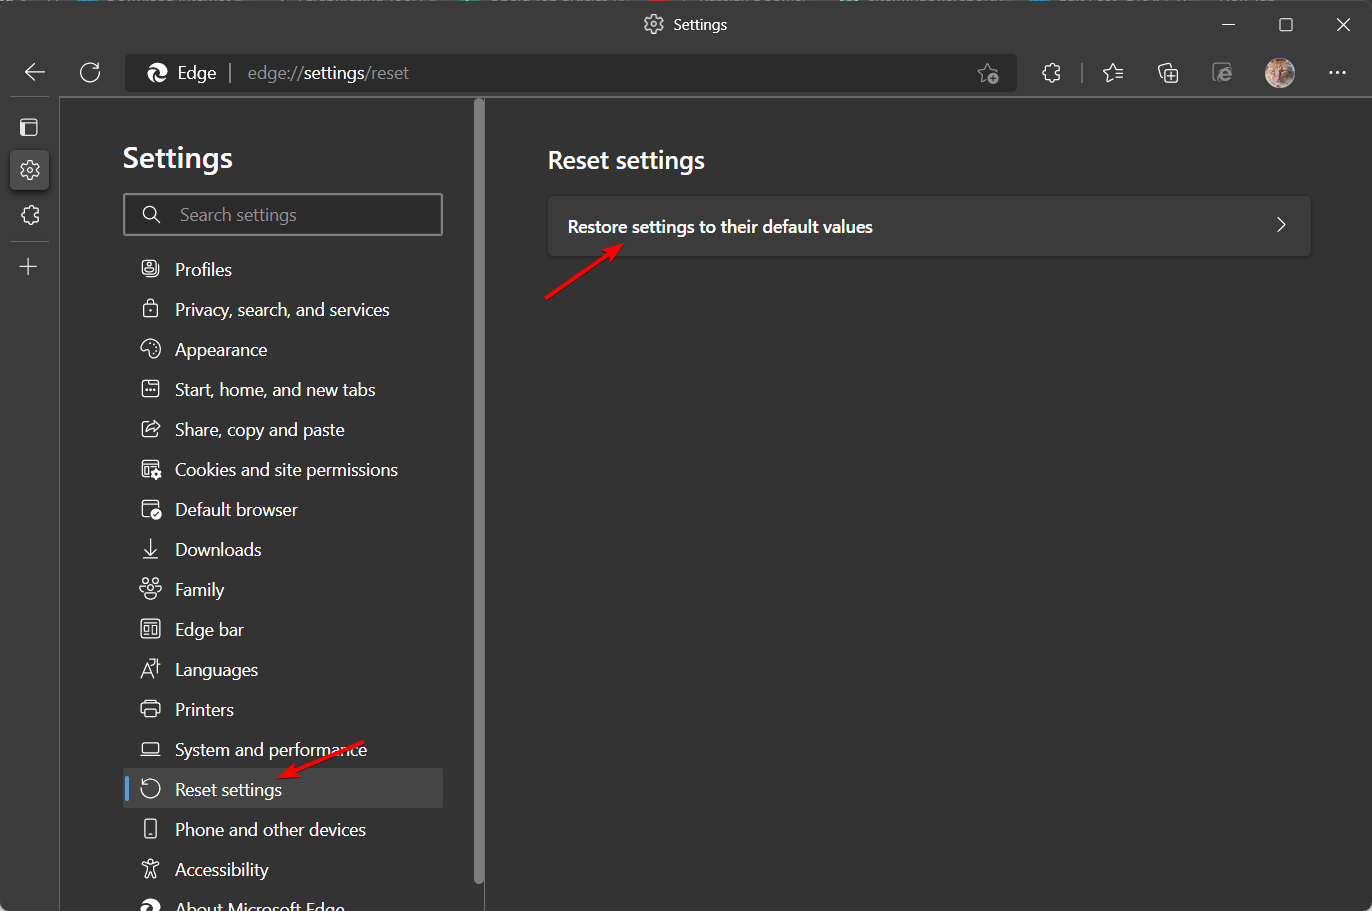Open the Favorites star icon on toolbar

[1113, 72]
